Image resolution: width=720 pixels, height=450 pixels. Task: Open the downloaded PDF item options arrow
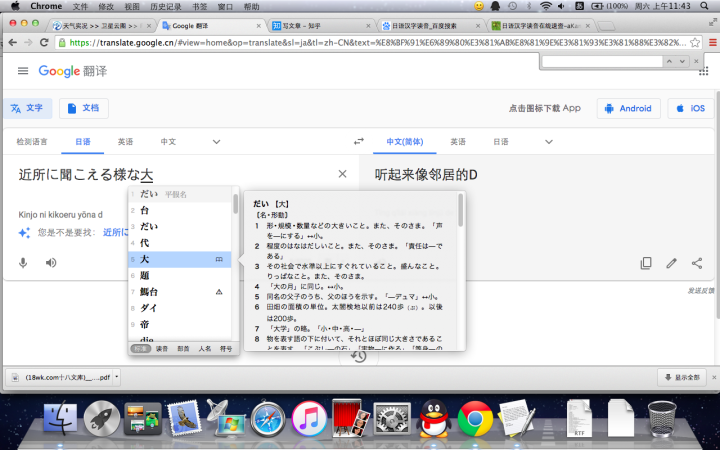pyautogui.click(x=117, y=377)
